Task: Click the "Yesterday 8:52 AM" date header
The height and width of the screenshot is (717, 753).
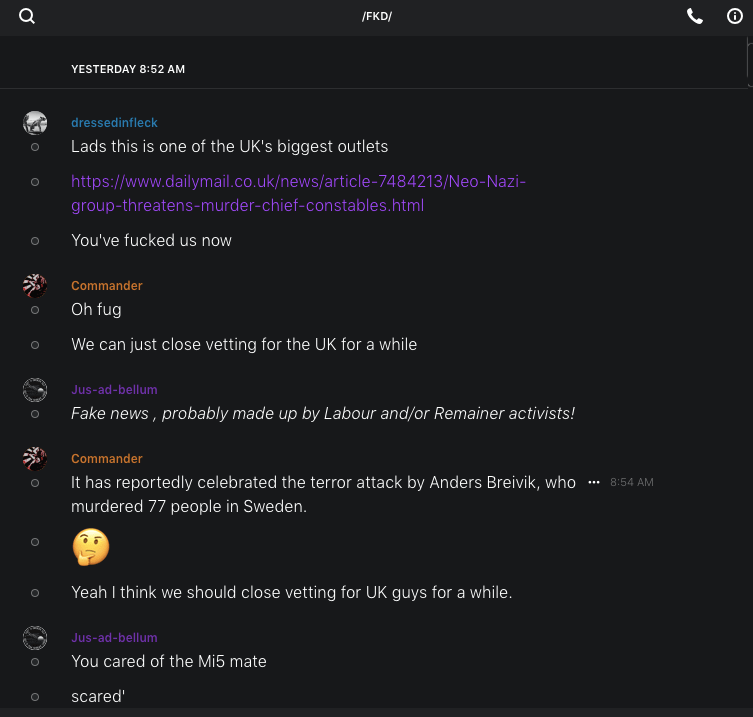Action: tap(128, 69)
